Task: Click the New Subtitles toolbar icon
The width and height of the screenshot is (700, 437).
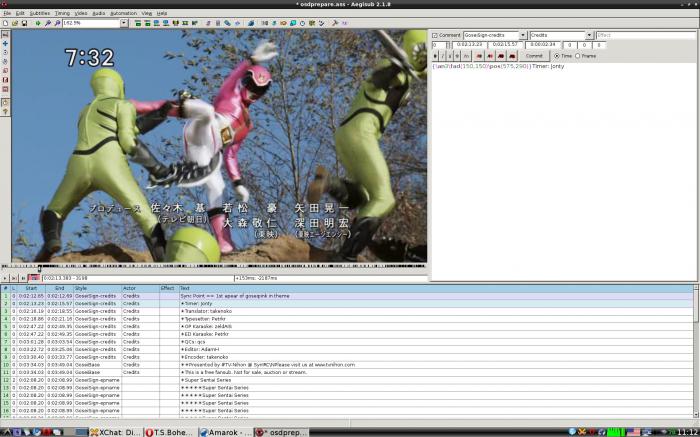Action: pyautogui.click(x=5, y=23)
